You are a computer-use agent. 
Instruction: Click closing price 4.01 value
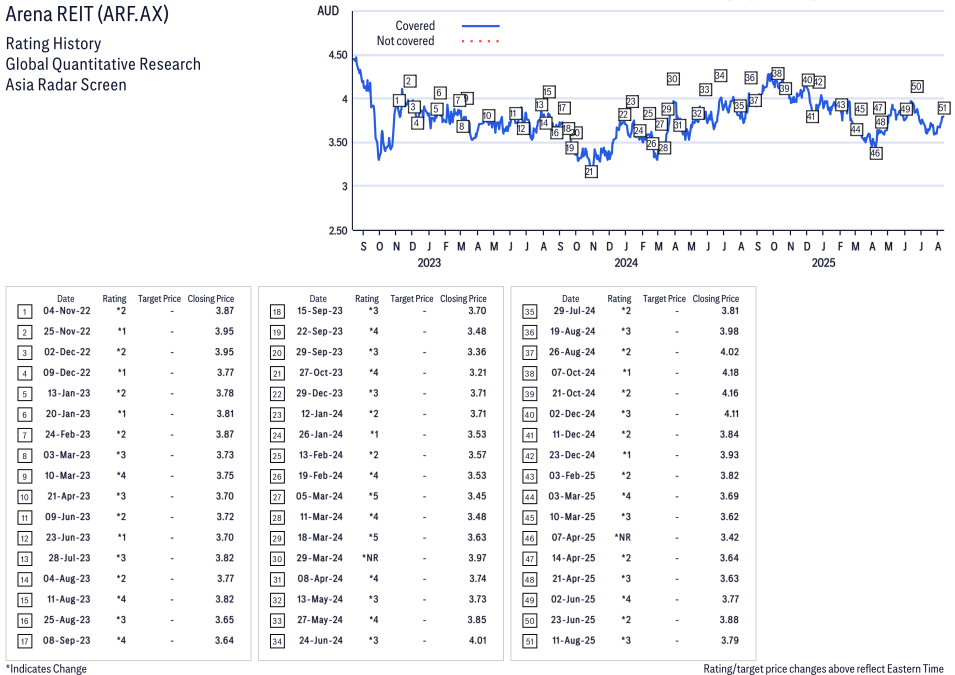(x=478, y=640)
